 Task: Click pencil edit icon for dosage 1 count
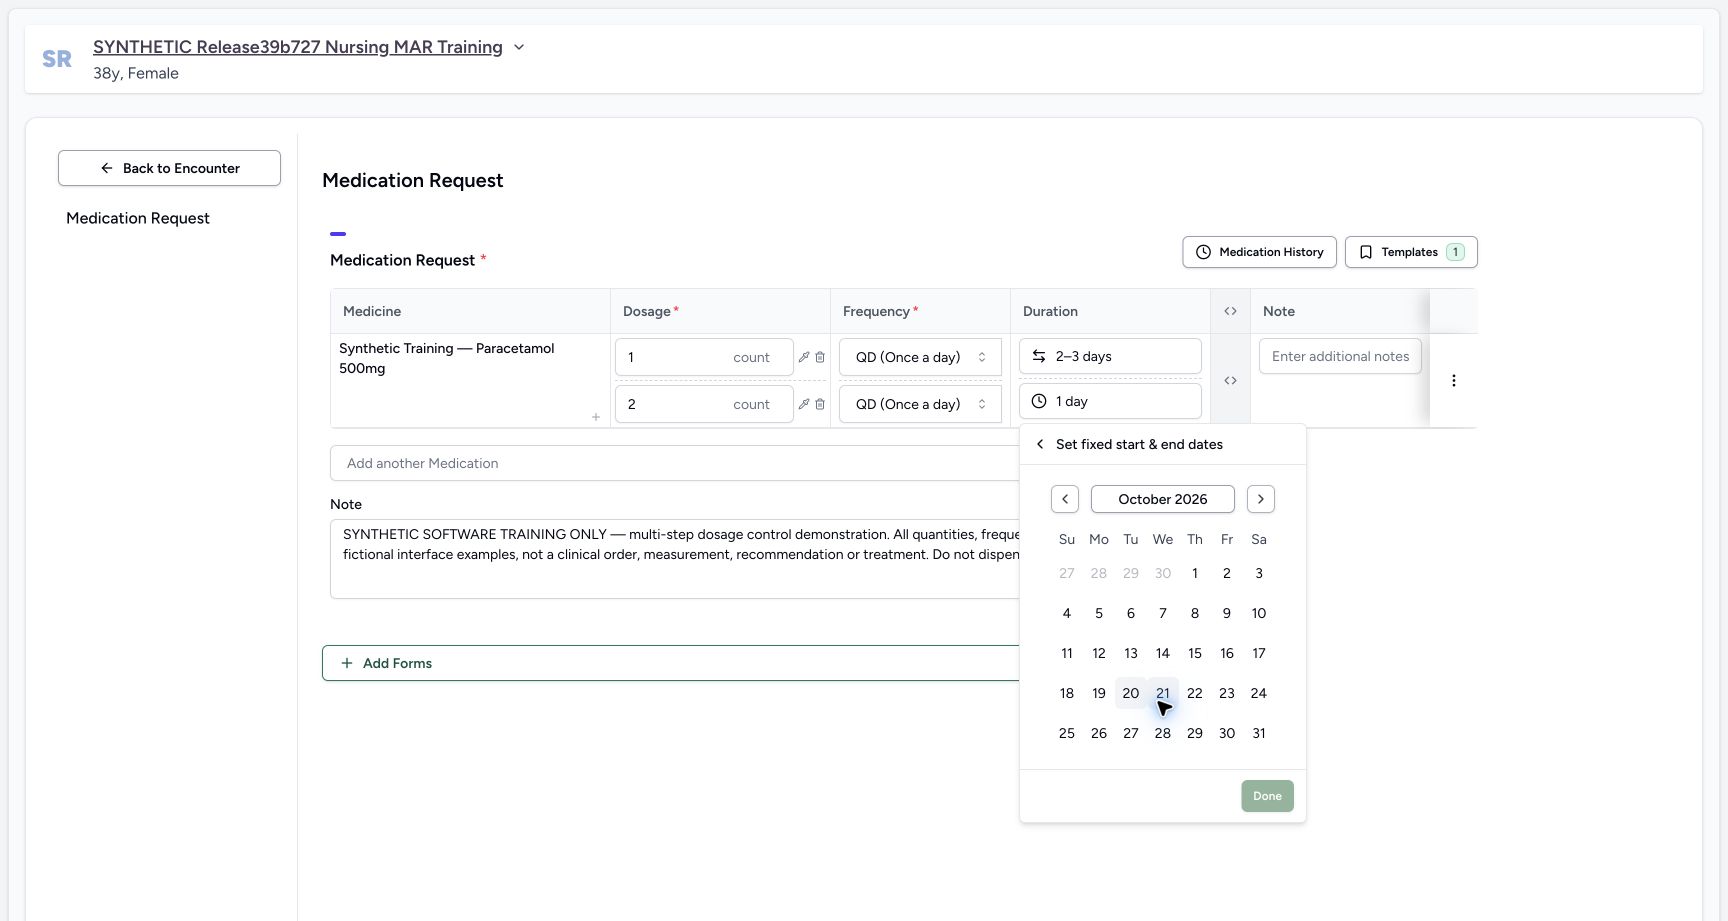point(804,357)
